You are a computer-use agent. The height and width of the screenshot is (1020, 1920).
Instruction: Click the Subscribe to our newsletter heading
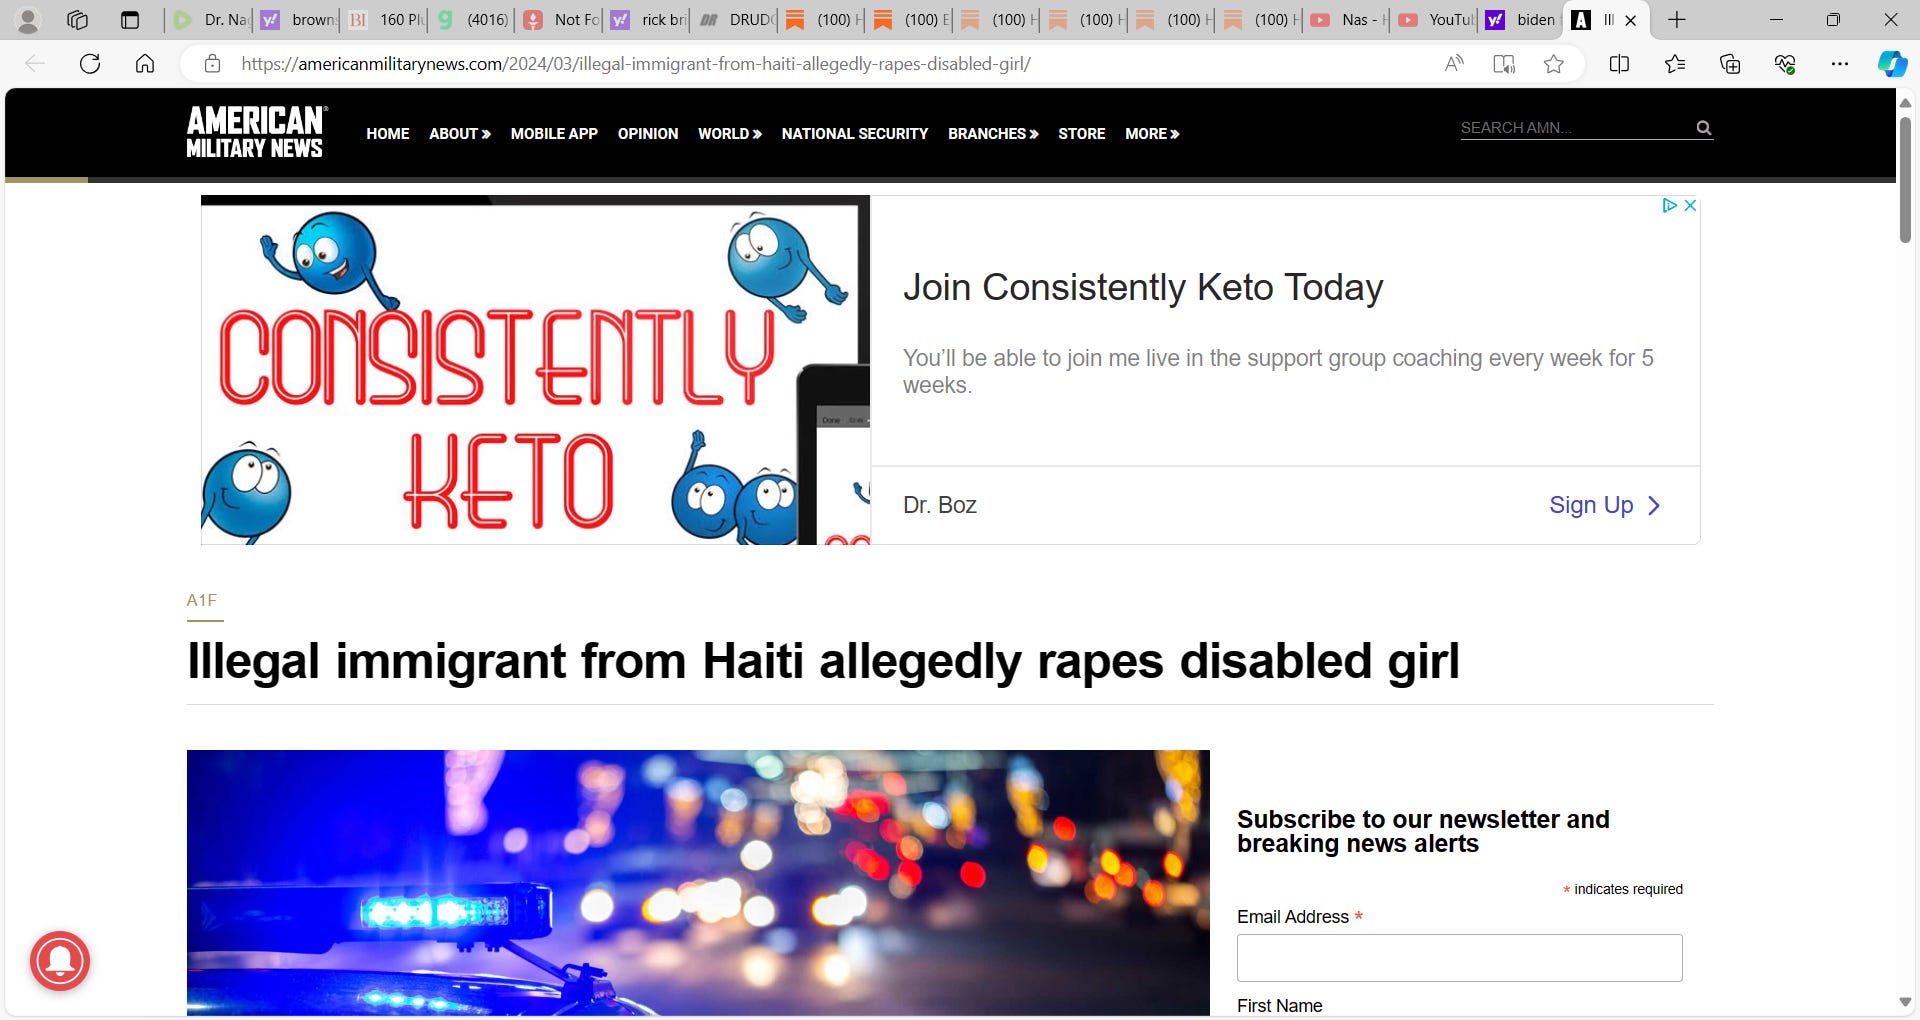coord(1423,831)
